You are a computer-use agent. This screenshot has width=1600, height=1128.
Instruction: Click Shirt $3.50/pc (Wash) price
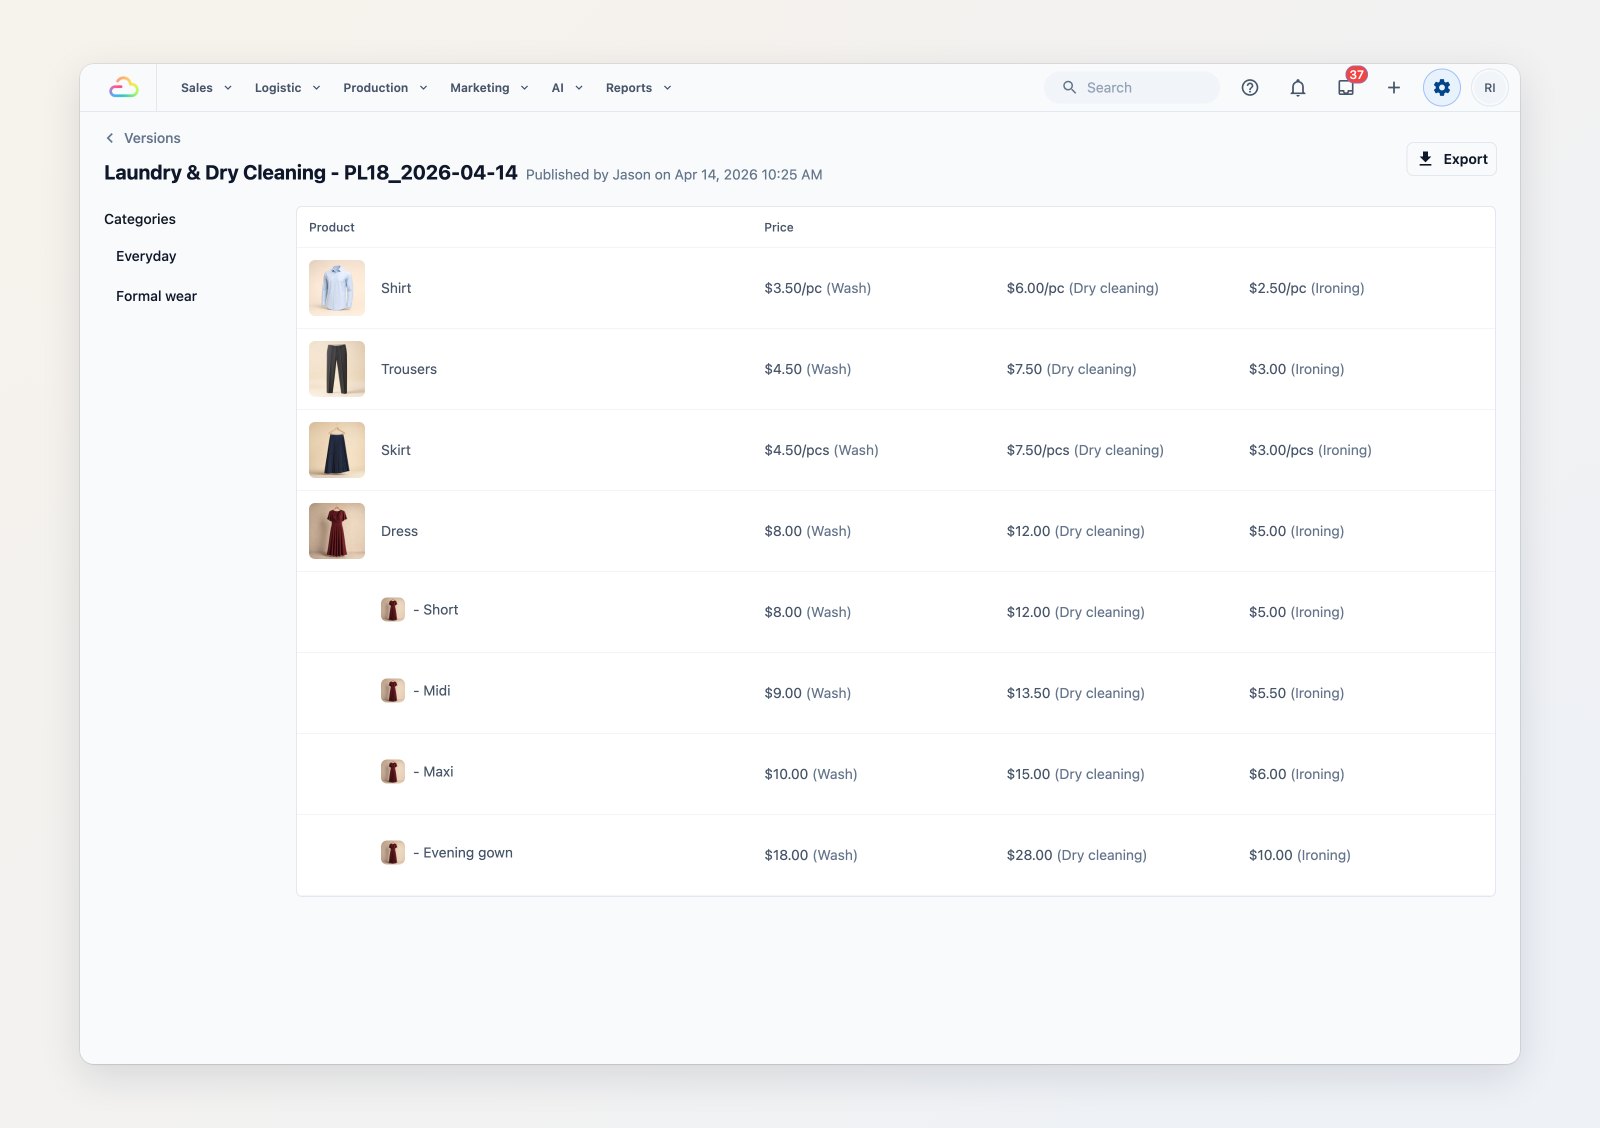(x=818, y=288)
